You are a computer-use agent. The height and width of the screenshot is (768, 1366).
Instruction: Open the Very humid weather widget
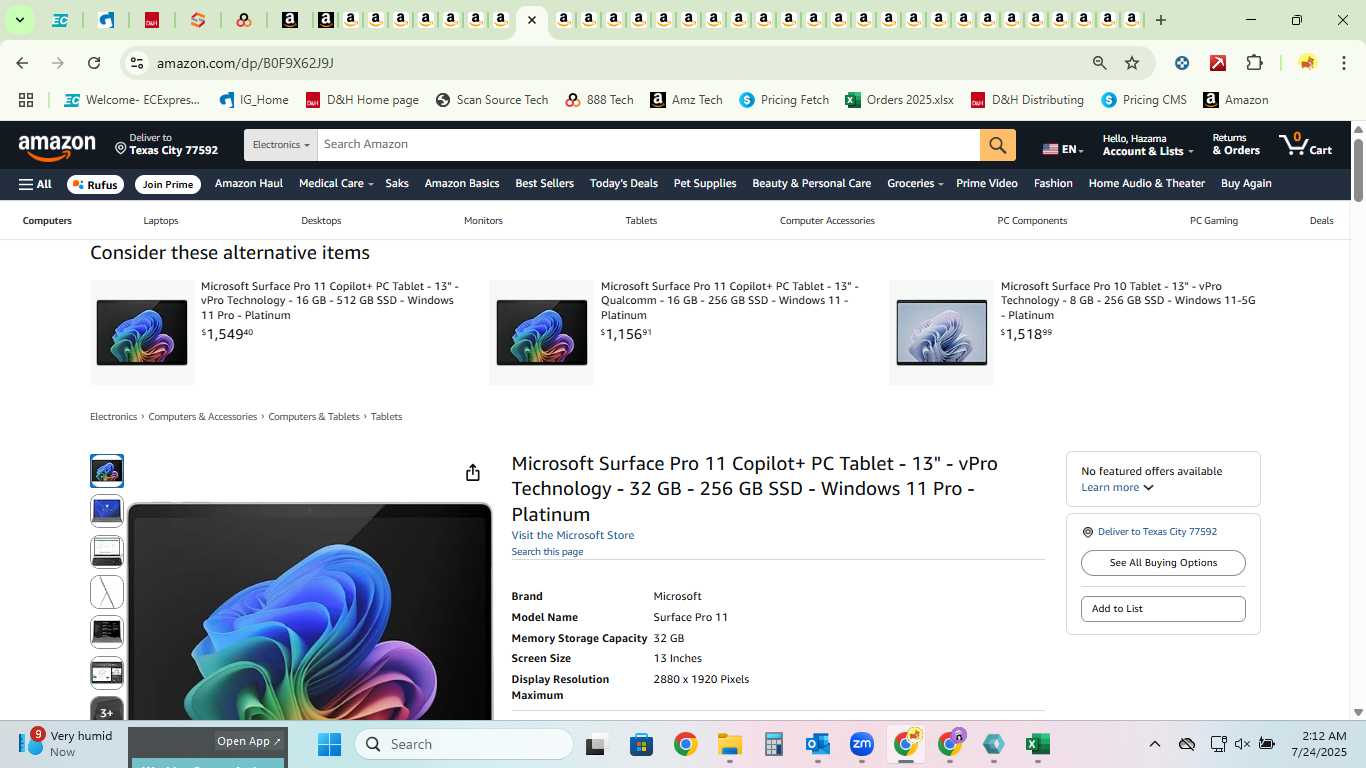coord(65,743)
